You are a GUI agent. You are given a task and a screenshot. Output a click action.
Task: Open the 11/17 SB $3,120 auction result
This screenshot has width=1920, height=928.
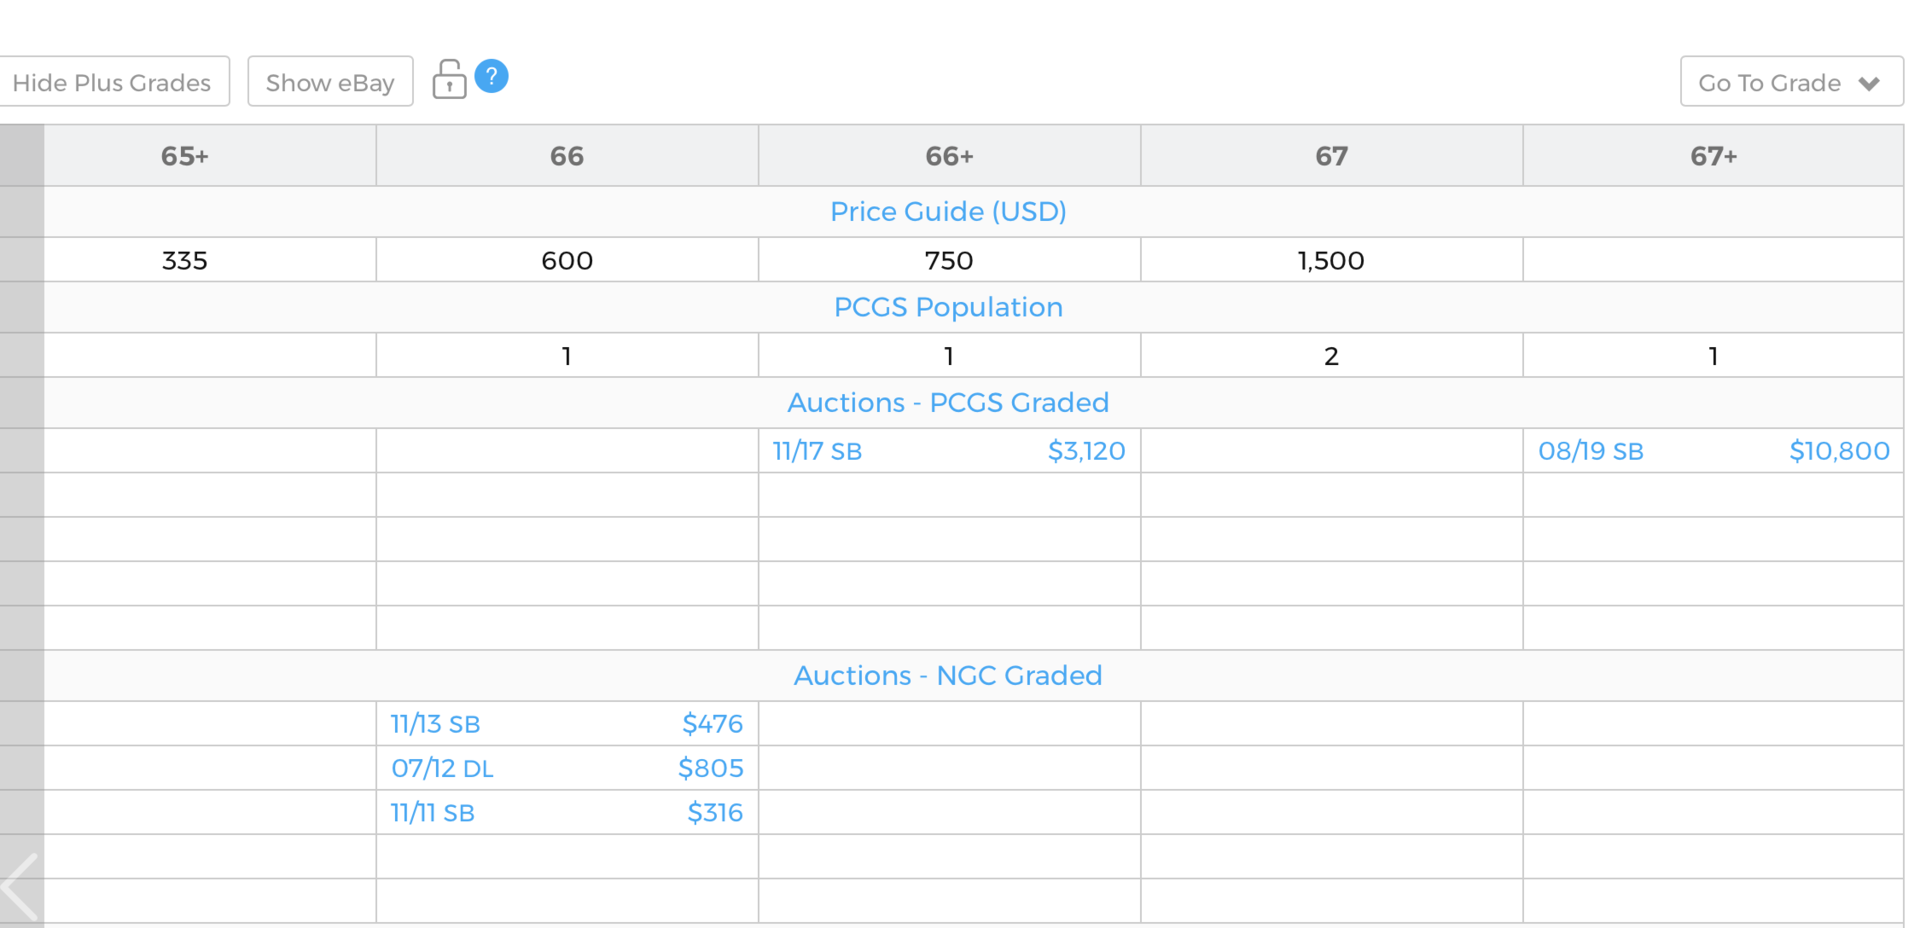pyautogui.click(x=949, y=451)
